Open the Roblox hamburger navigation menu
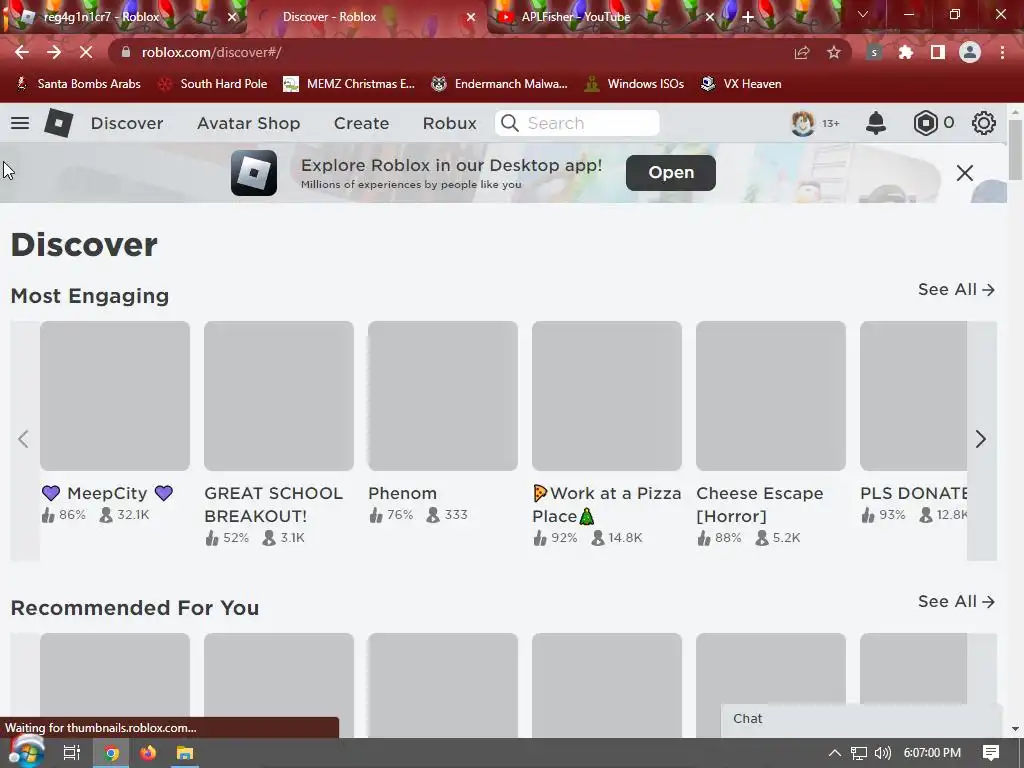This screenshot has width=1024, height=768. (x=20, y=123)
